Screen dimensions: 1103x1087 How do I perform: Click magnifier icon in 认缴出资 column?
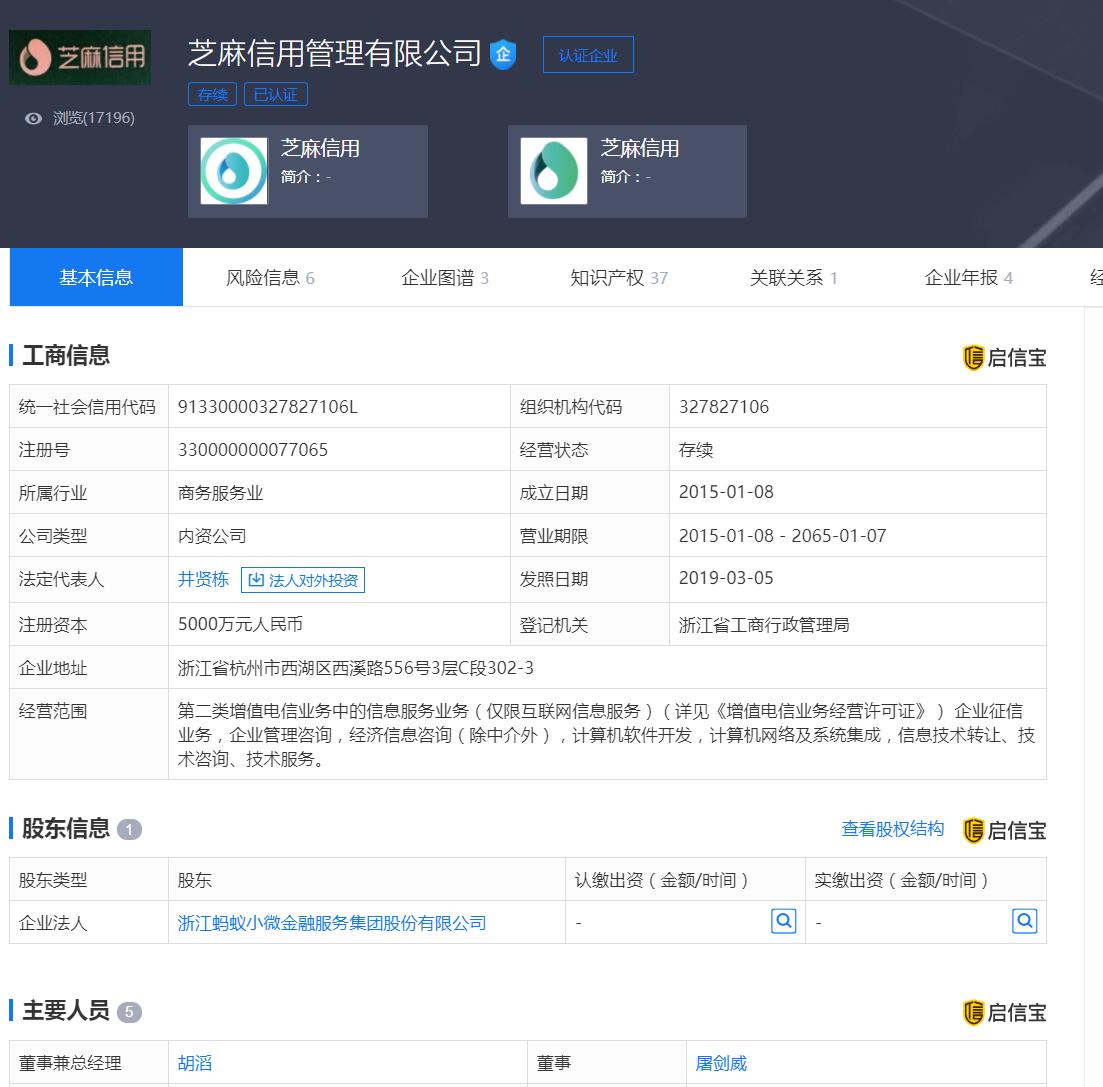tap(784, 921)
